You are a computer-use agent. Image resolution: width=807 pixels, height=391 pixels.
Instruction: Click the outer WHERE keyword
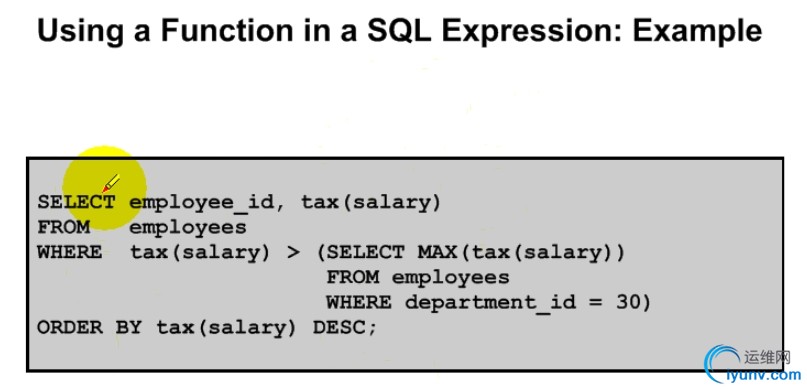[69, 252]
